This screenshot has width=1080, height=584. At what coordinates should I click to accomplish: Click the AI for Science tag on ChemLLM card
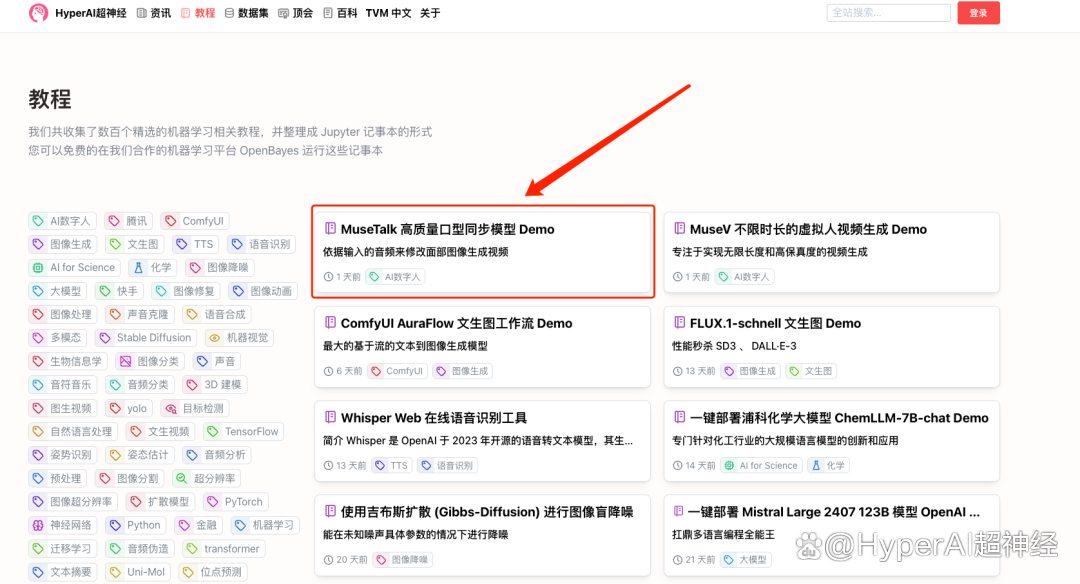point(761,466)
